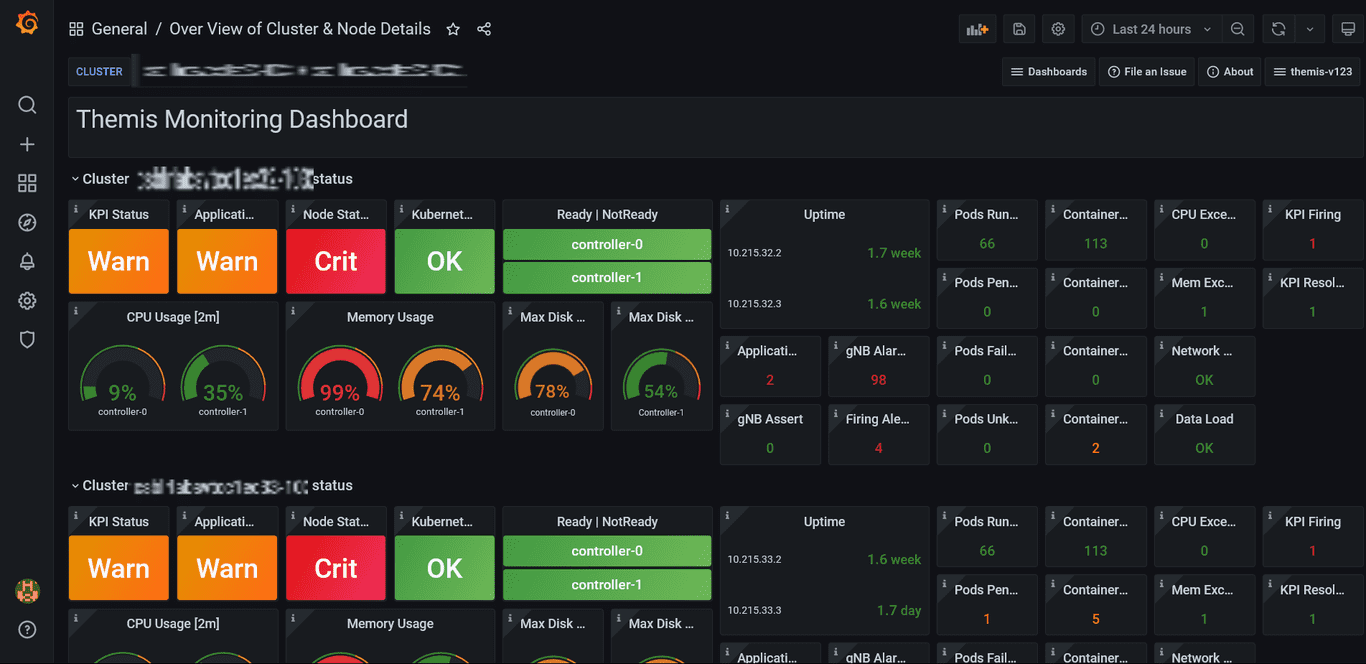Click Firing Alerts value 4
Viewport: 1366px width, 664px height.
tap(878, 448)
